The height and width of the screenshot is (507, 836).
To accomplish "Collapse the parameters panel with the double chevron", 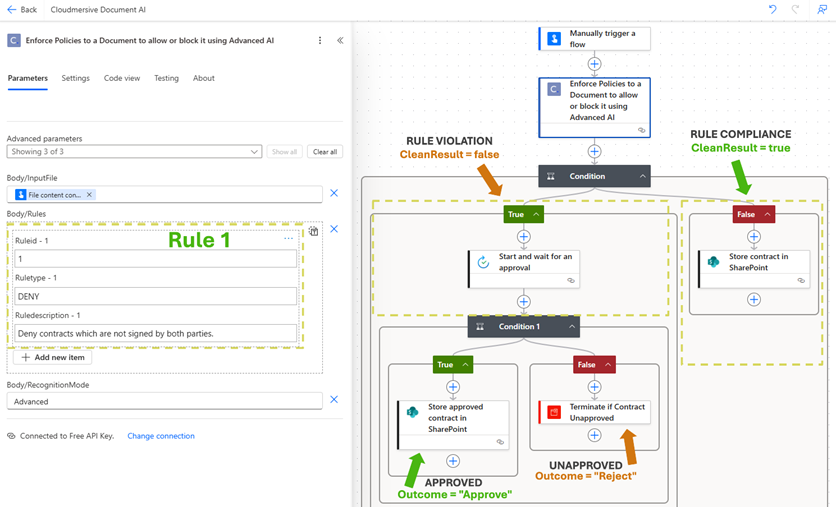I will click(x=340, y=41).
